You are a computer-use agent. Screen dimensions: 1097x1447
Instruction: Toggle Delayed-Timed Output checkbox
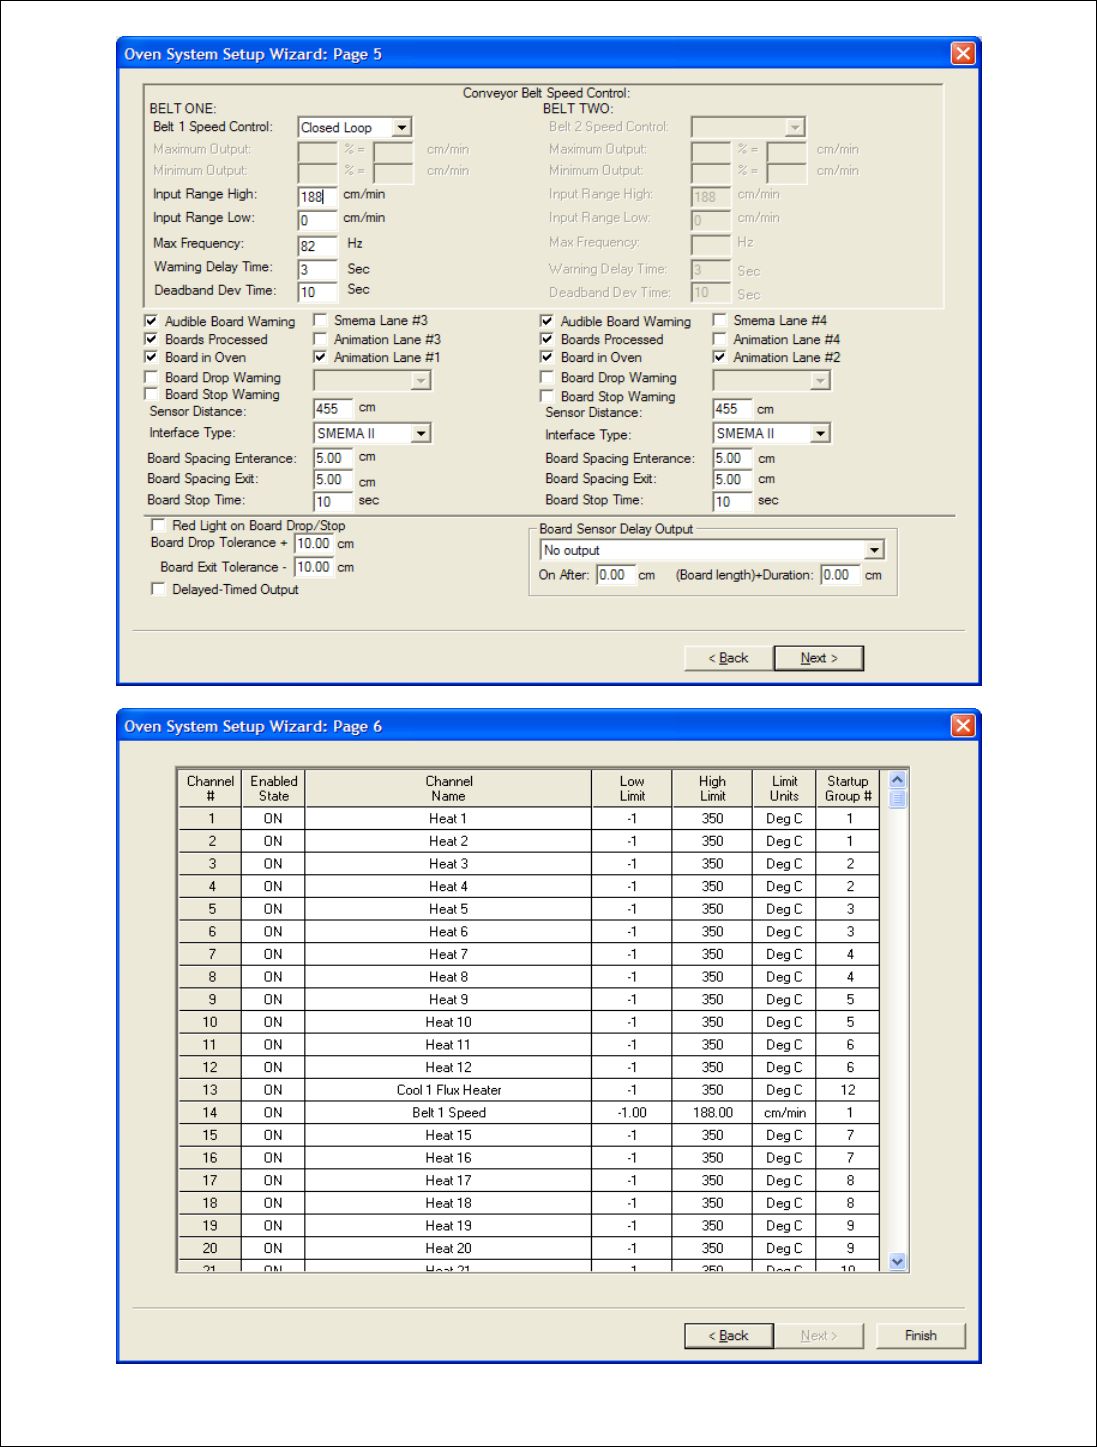(158, 589)
